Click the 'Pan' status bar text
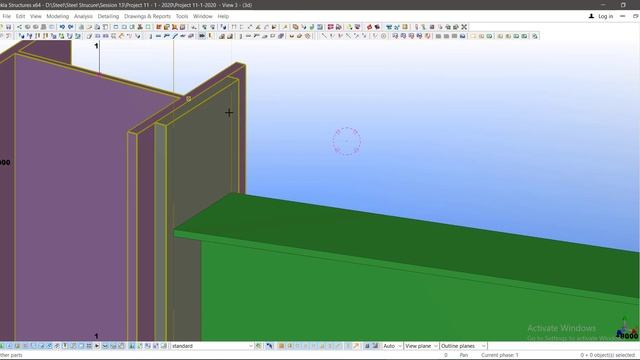This screenshot has width=640, height=360. point(464,355)
